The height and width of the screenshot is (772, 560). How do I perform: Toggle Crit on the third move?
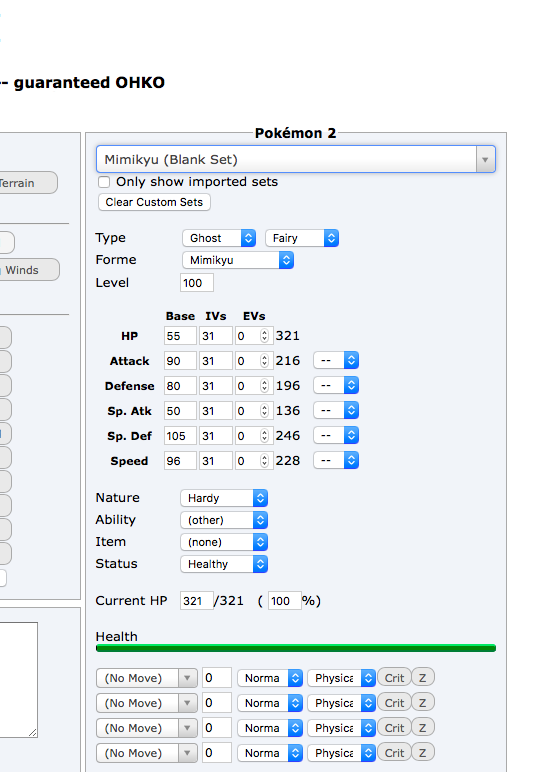click(394, 728)
